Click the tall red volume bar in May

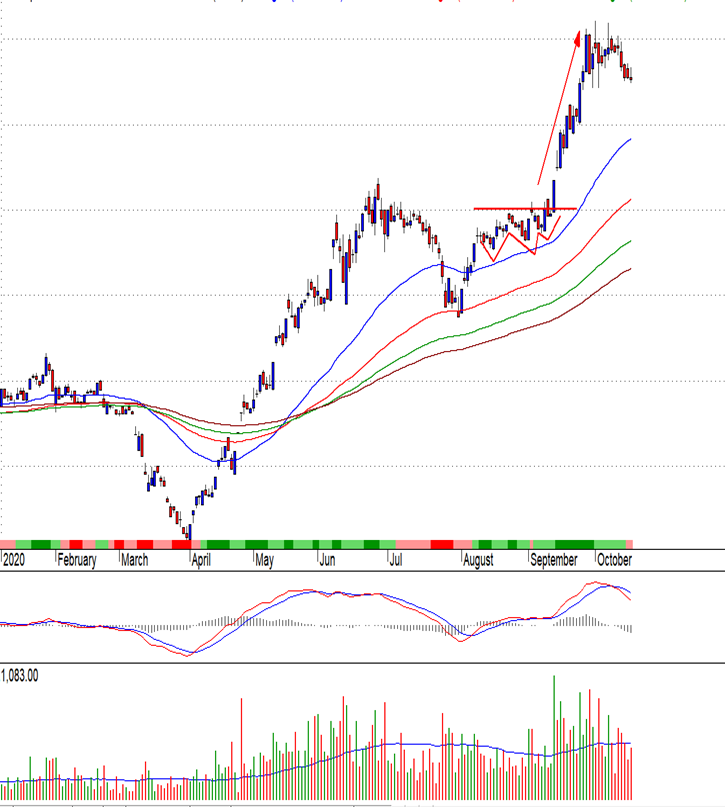point(242,748)
